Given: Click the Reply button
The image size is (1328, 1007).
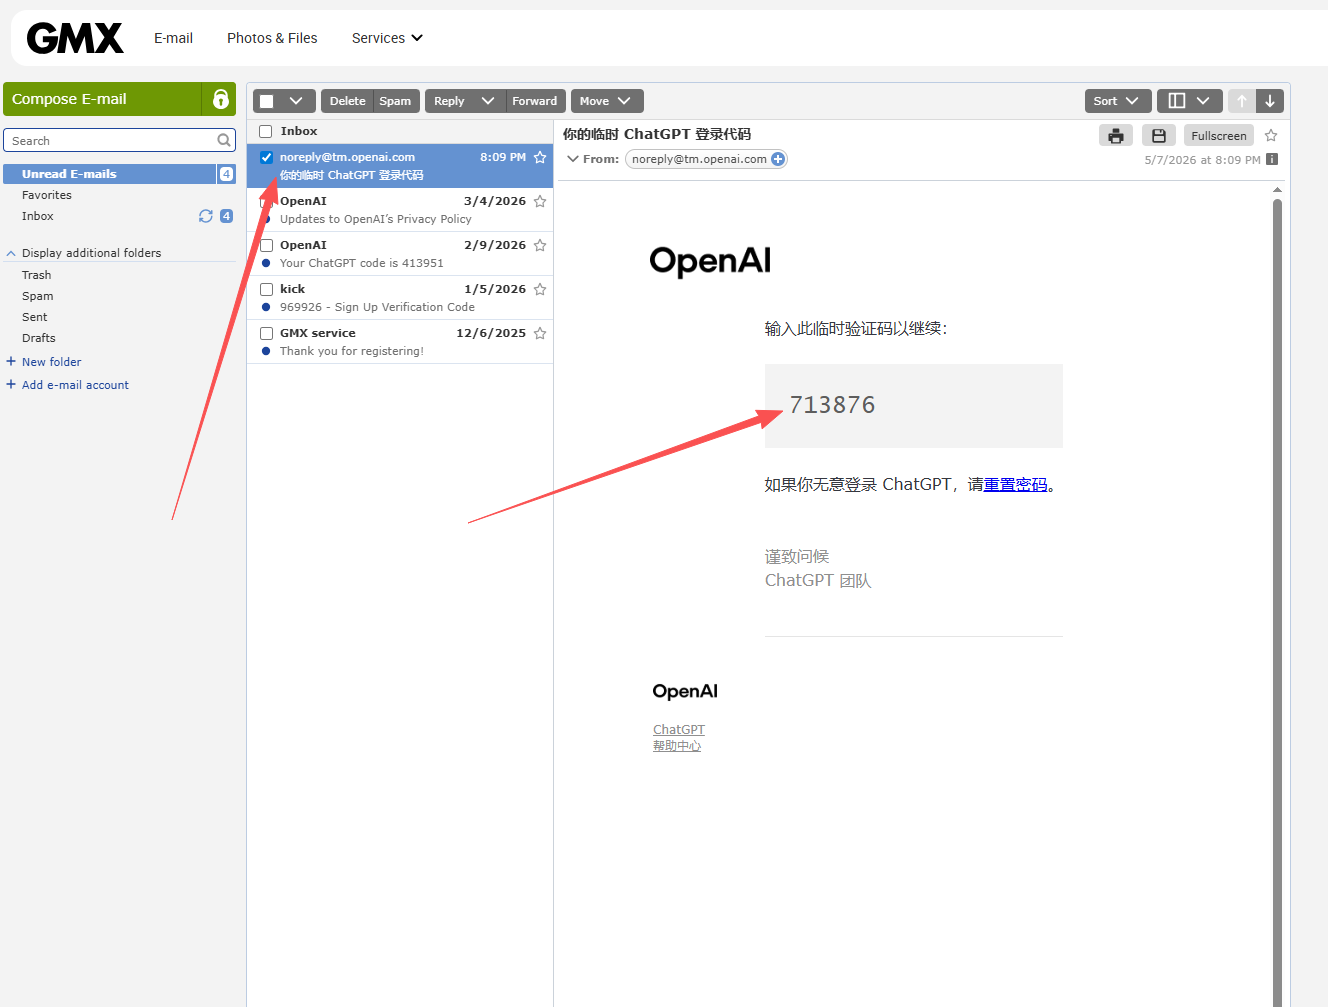Looking at the screenshot, I should pyautogui.click(x=449, y=101).
